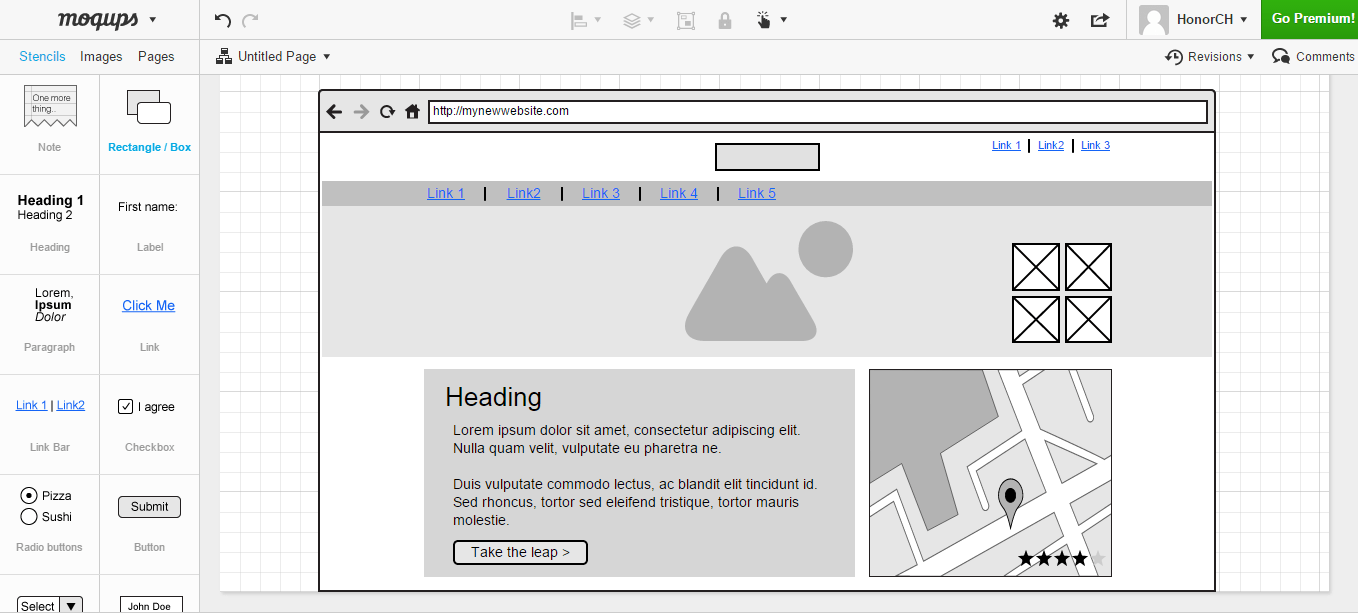The width and height of the screenshot is (1358, 613).
Task: Open settings with the gear icon
Action: pyautogui.click(x=1061, y=20)
